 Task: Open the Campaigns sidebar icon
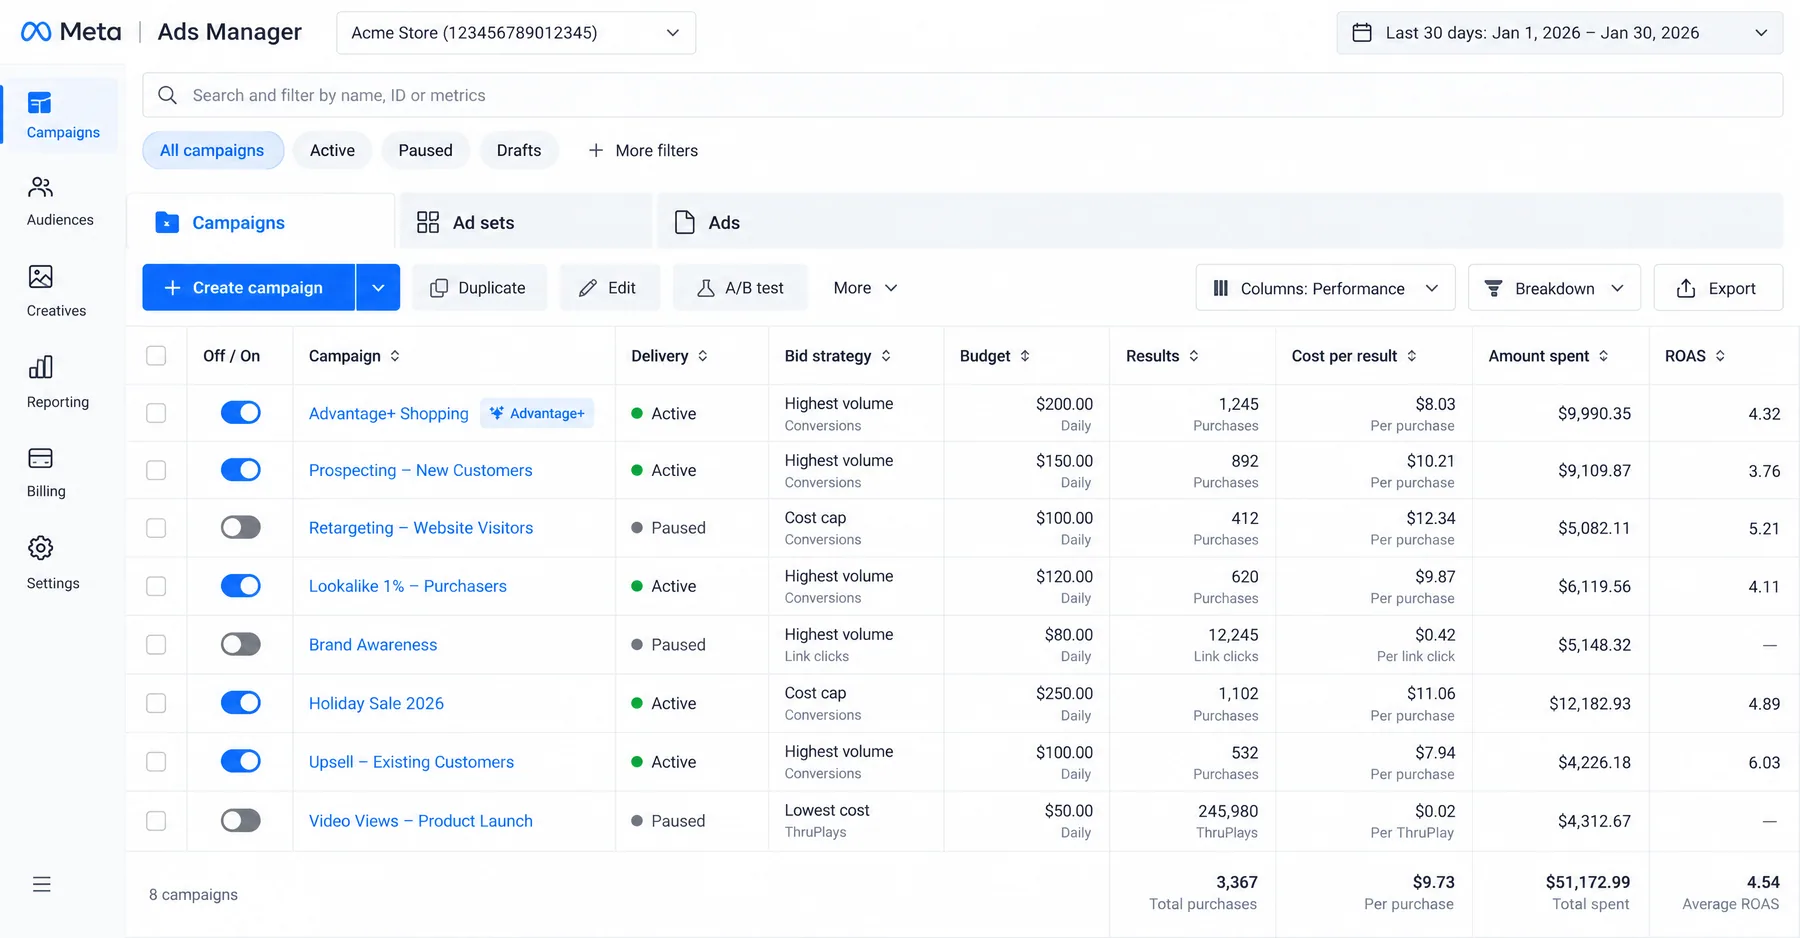pos(40,103)
